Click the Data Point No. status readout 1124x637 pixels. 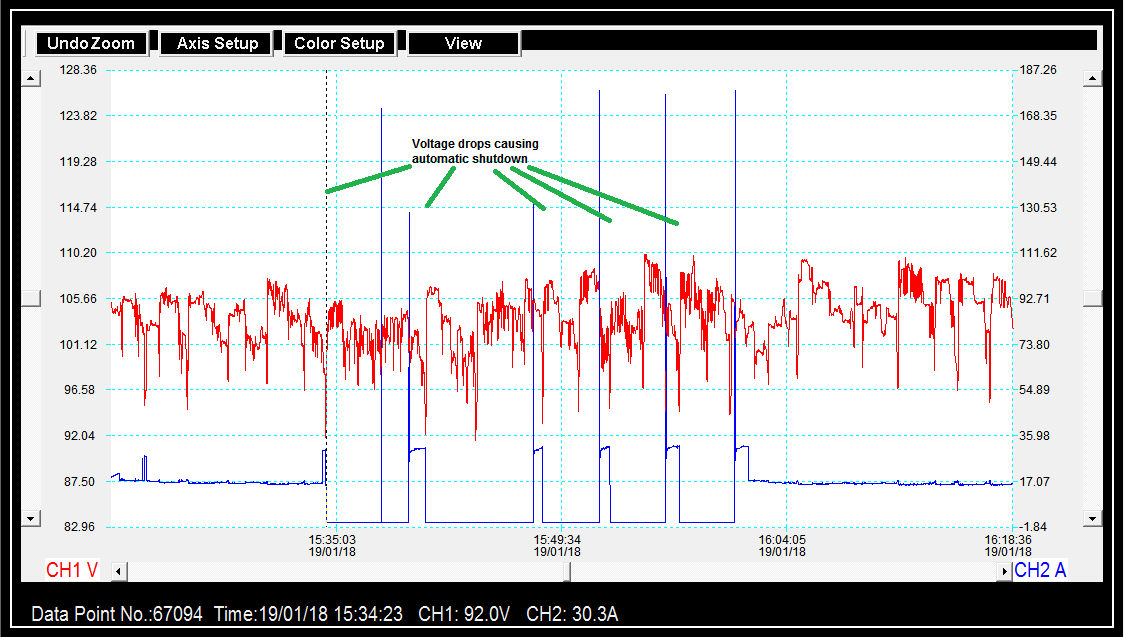tap(117, 614)
